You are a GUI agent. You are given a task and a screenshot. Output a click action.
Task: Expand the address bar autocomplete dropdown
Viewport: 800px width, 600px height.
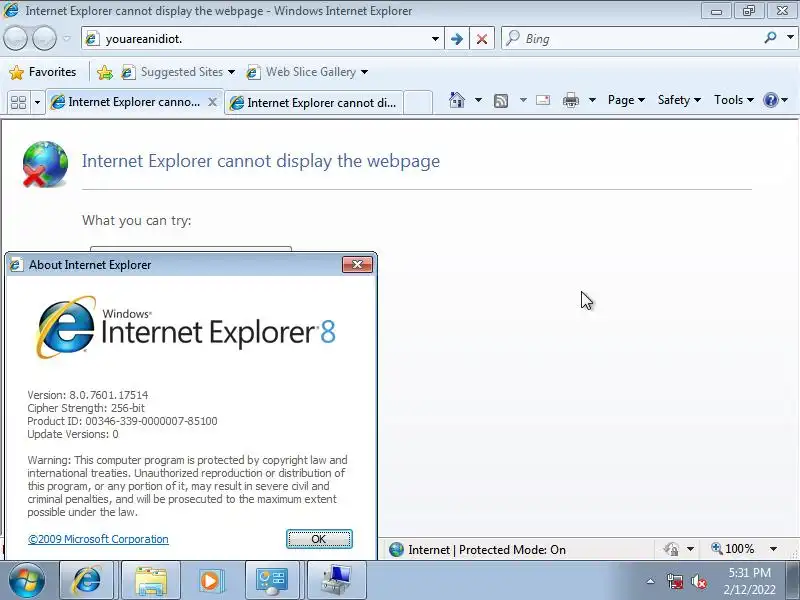[435, 39]
